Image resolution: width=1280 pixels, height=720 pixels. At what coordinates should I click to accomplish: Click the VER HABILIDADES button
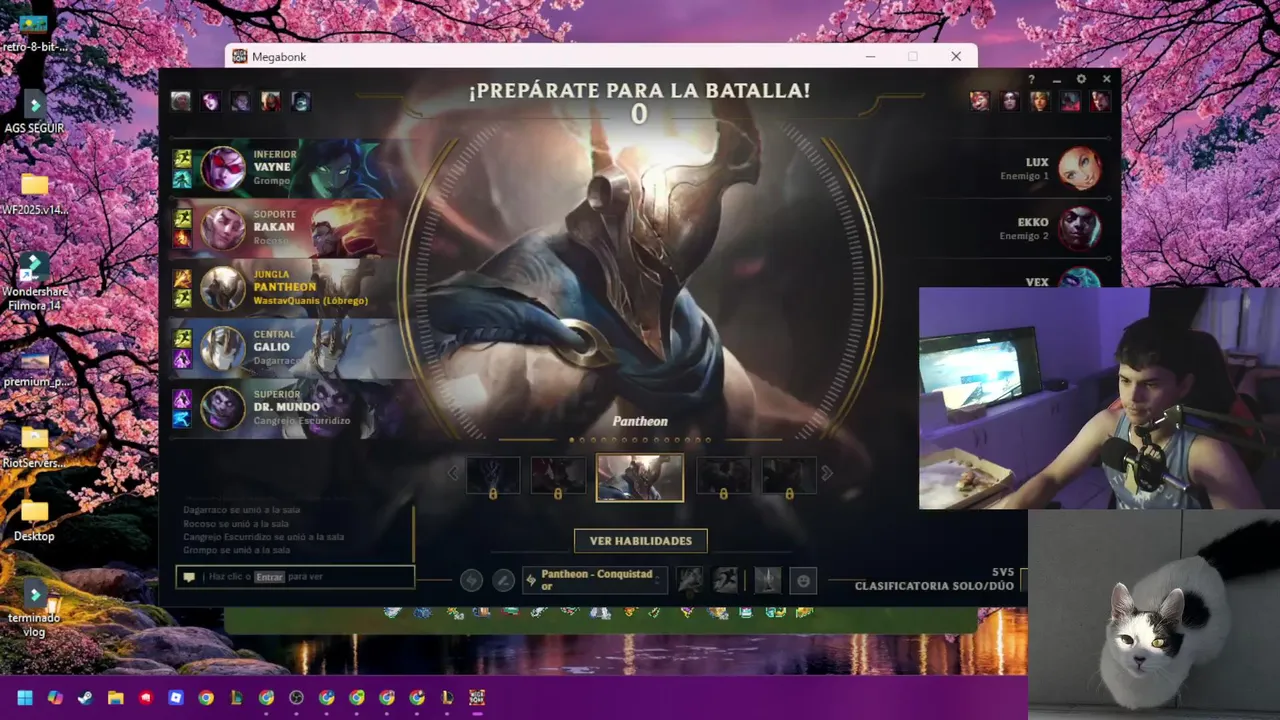click(x=641, y=541)
